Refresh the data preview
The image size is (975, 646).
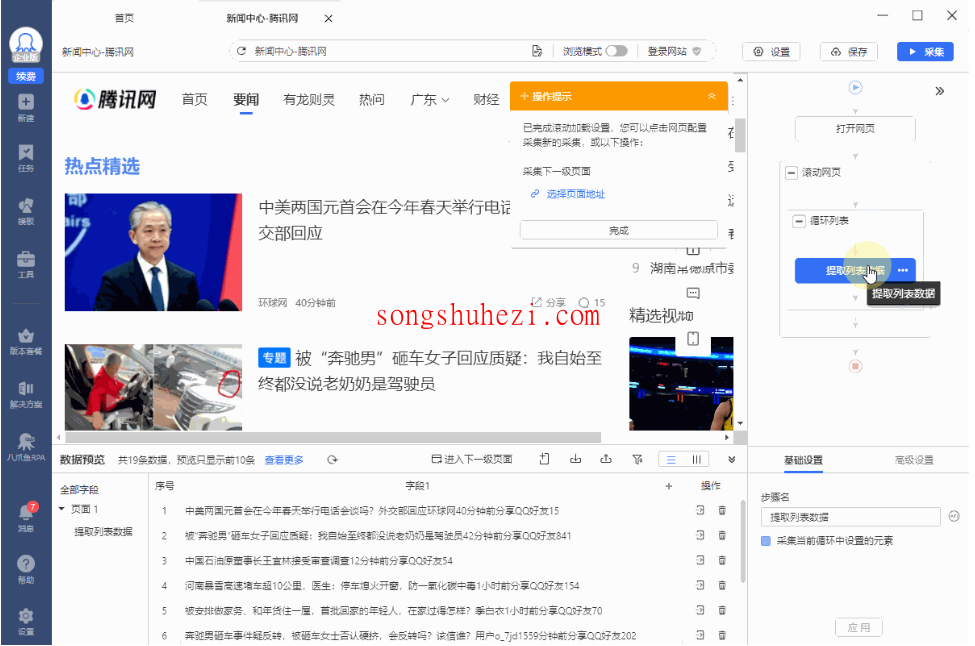(x=332, y=459)
